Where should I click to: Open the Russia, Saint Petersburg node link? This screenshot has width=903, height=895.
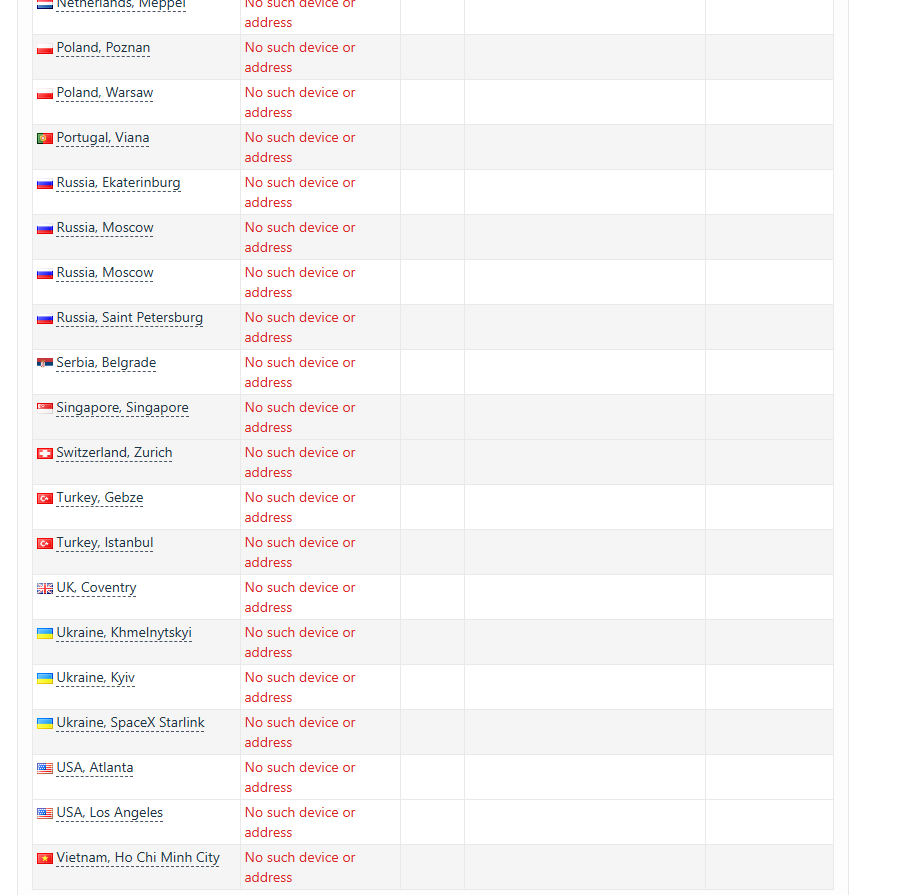point(130,318)
